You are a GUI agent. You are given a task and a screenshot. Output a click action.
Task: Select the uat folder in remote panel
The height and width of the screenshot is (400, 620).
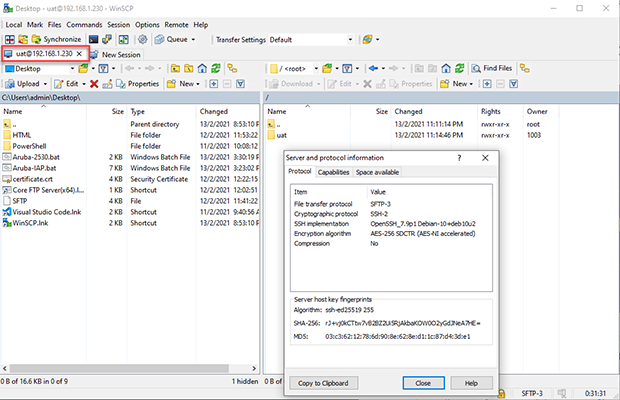click(281, 134)
